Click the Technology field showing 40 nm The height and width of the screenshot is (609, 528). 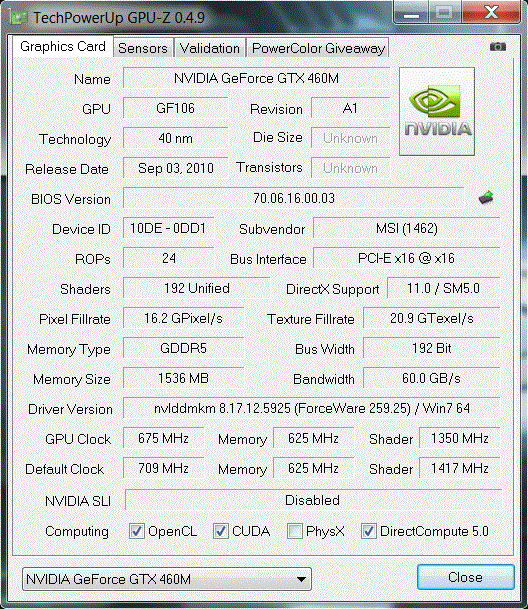tap(175, 138)
